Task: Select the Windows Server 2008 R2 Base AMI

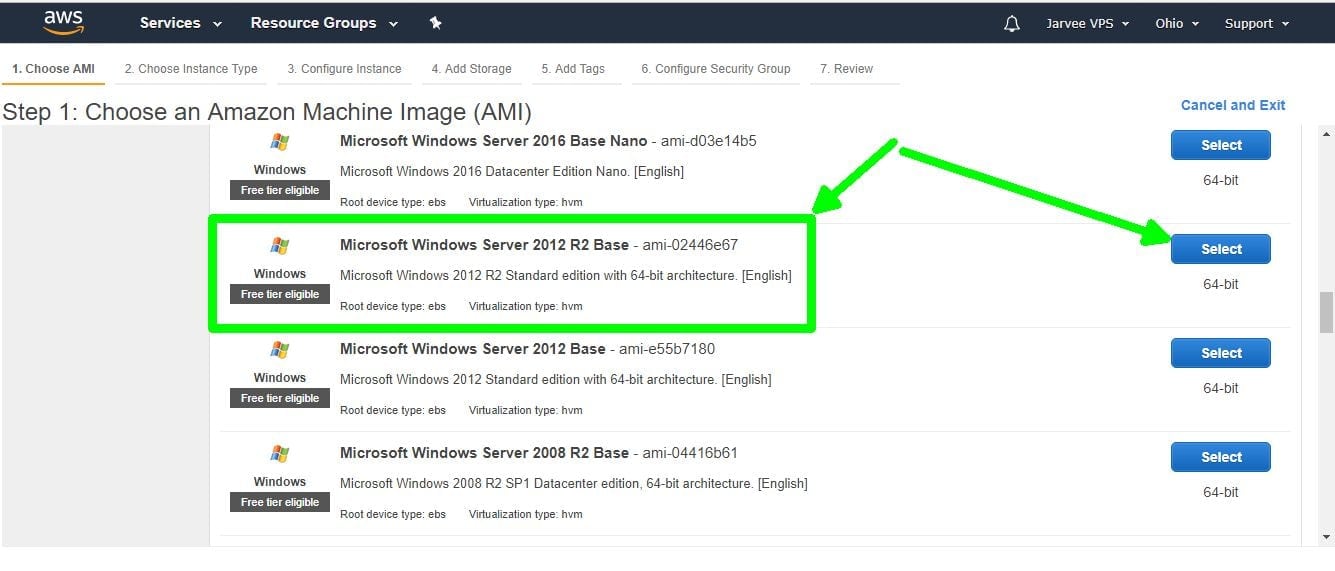Action: tap(1221, 457)
